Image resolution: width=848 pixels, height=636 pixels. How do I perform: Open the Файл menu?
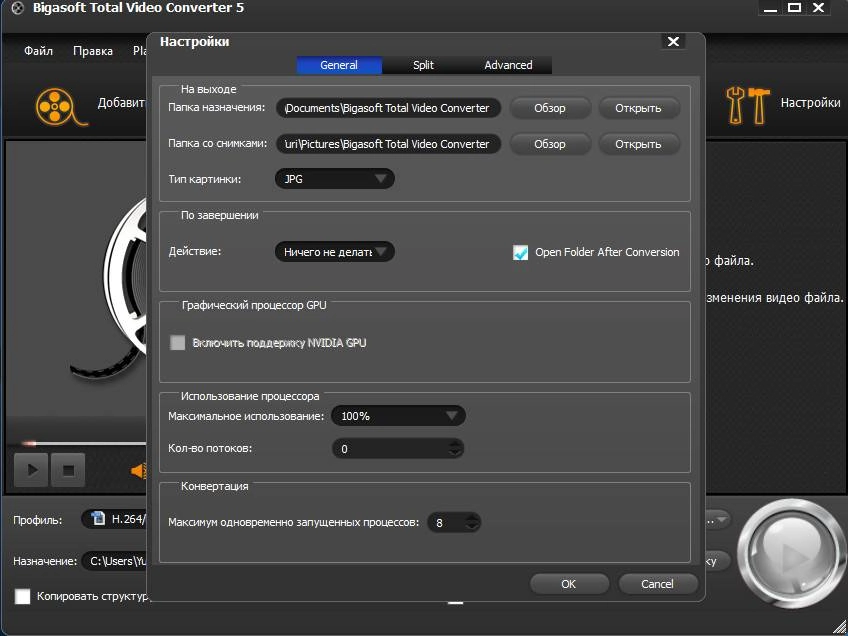(38, 51)
